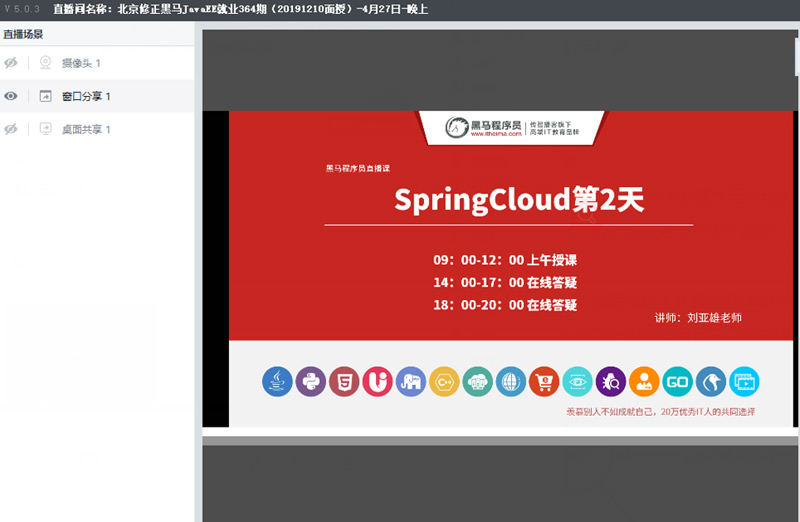800x522 pixels.
Task: Click the 讲师:刘亚雄老师 text
Action: 698,318
